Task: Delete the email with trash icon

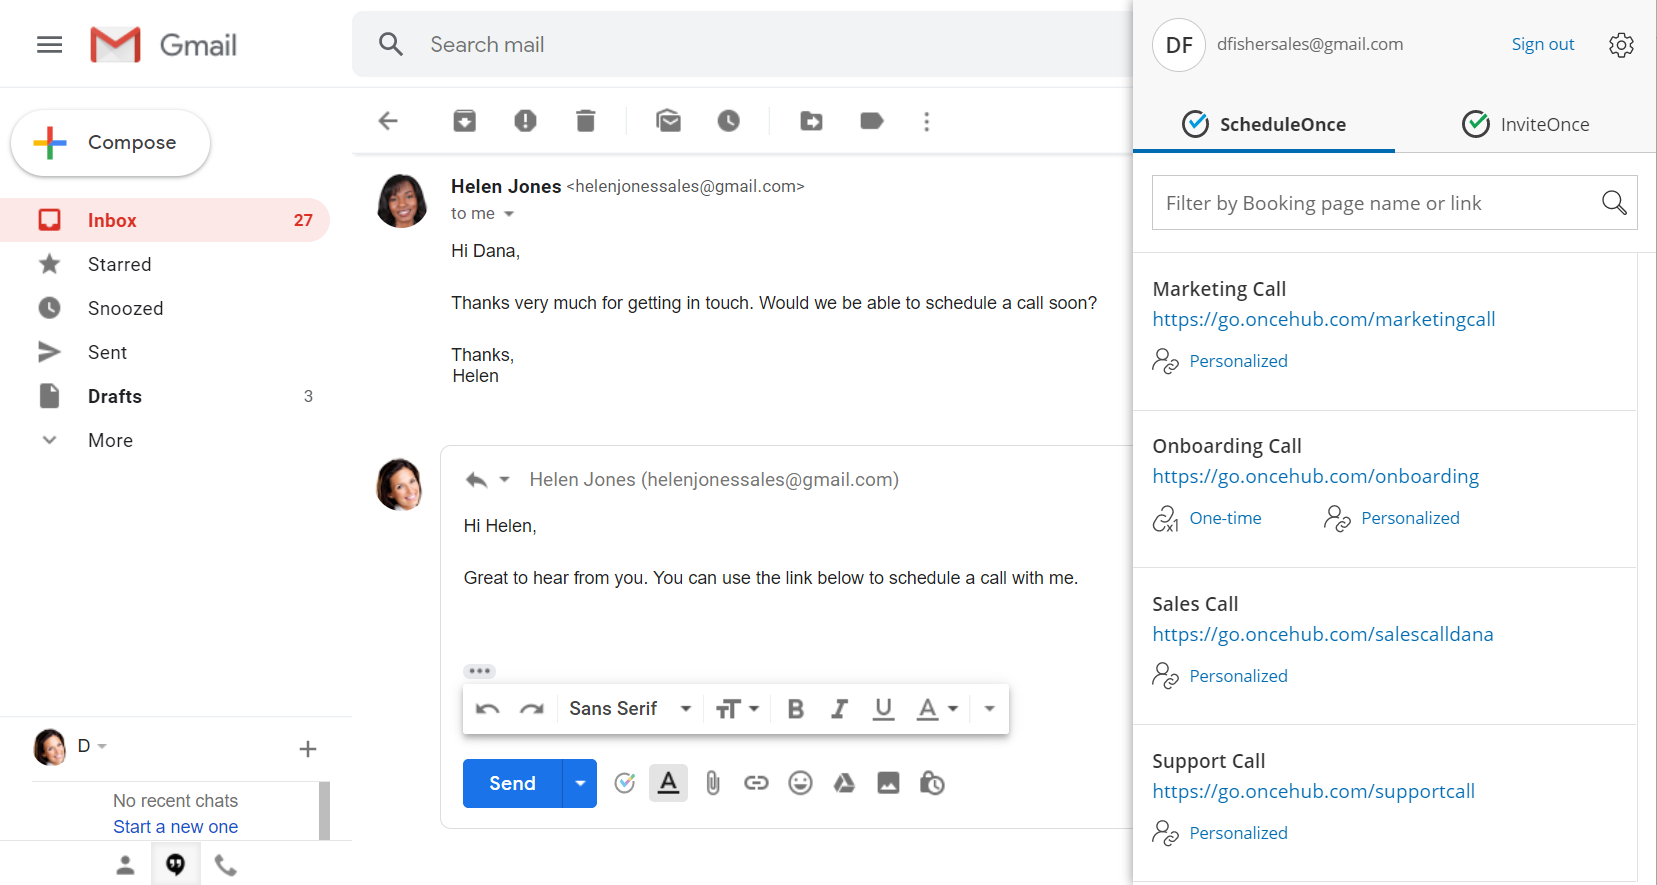Action: [x=586, y=121]
